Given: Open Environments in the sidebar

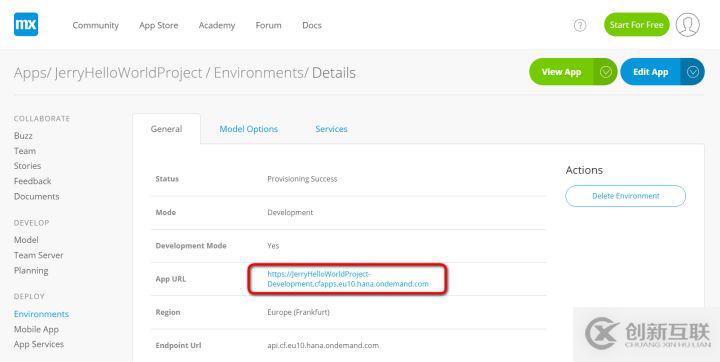Looking at the screenshot, I should (41, 314).
